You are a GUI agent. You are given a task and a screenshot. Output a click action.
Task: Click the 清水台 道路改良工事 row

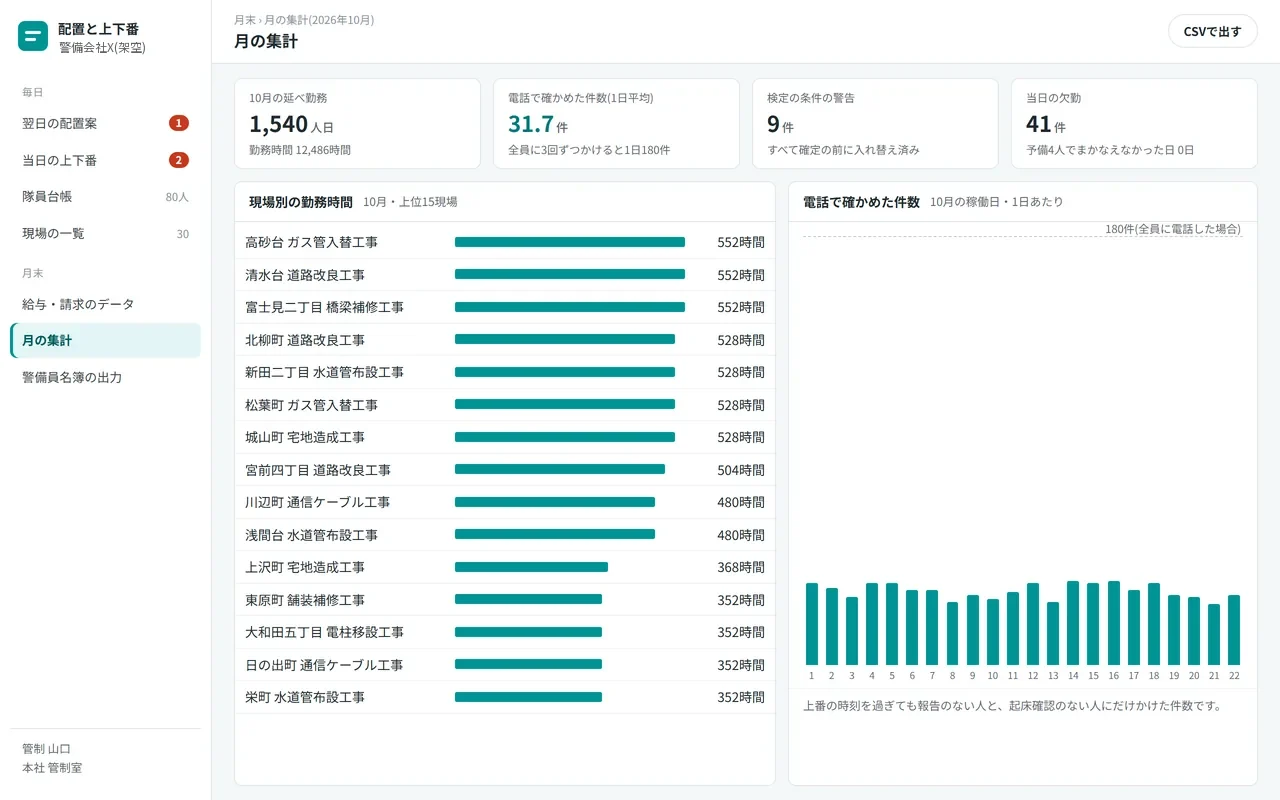(x=505, y=275)
